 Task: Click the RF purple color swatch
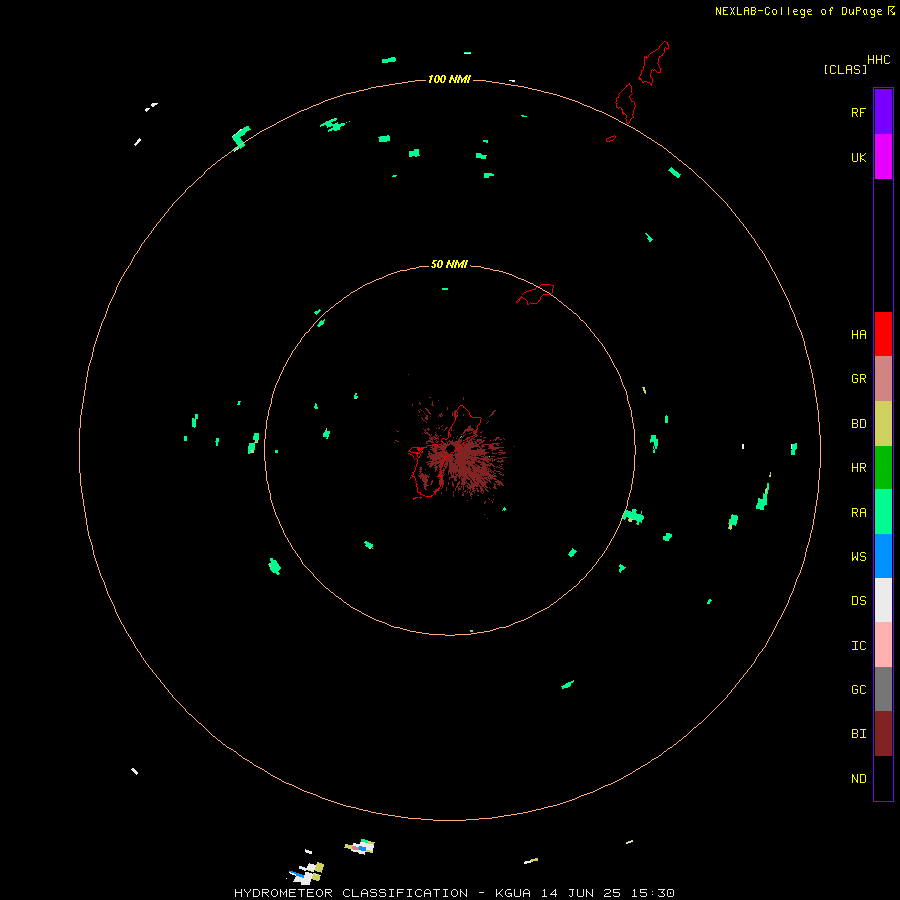[883, 111]
